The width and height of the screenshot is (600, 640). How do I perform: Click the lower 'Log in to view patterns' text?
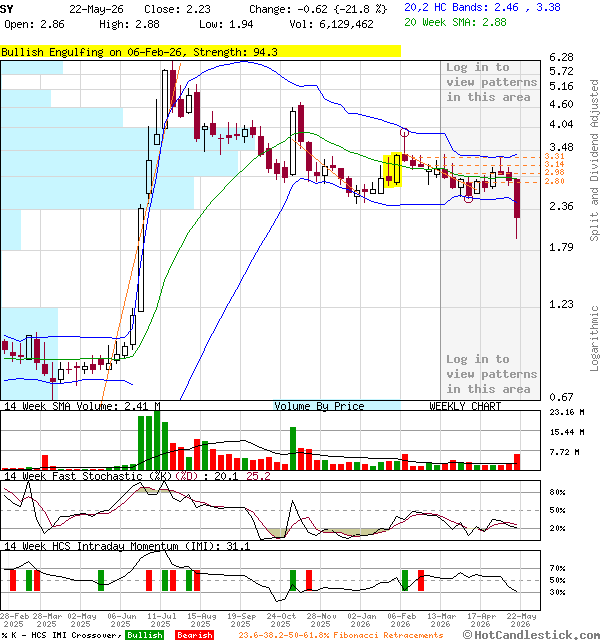(x=491, y=374)
